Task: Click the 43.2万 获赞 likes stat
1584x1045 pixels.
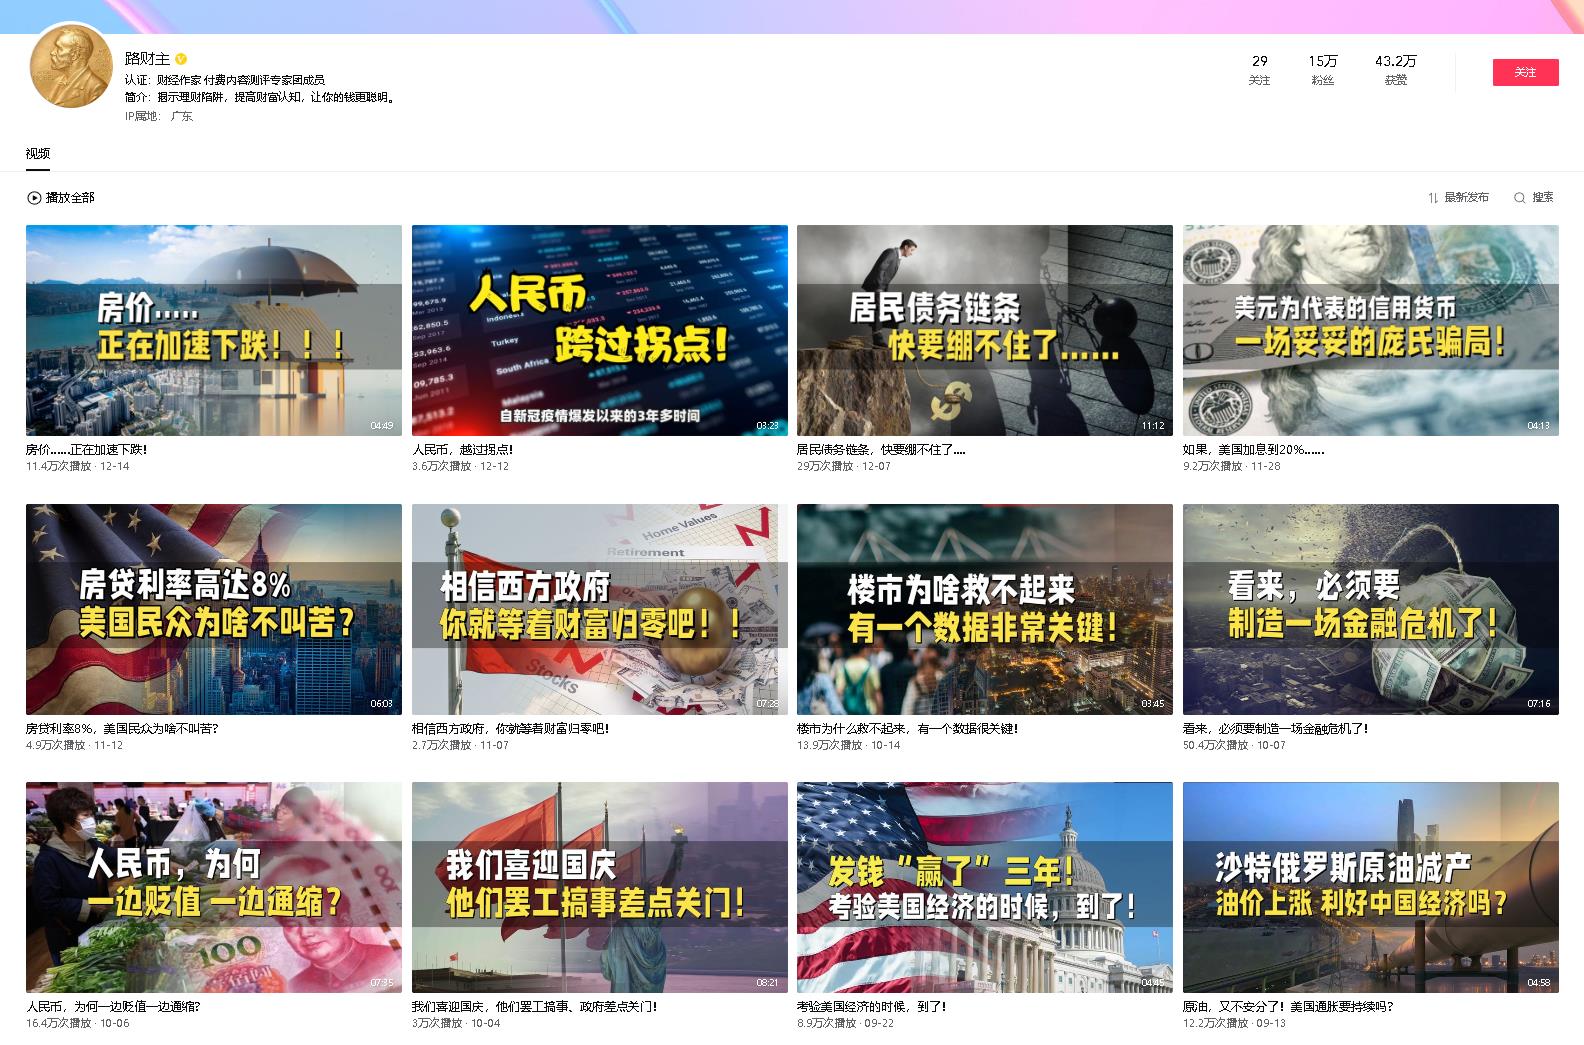Action: [1395, 70]
